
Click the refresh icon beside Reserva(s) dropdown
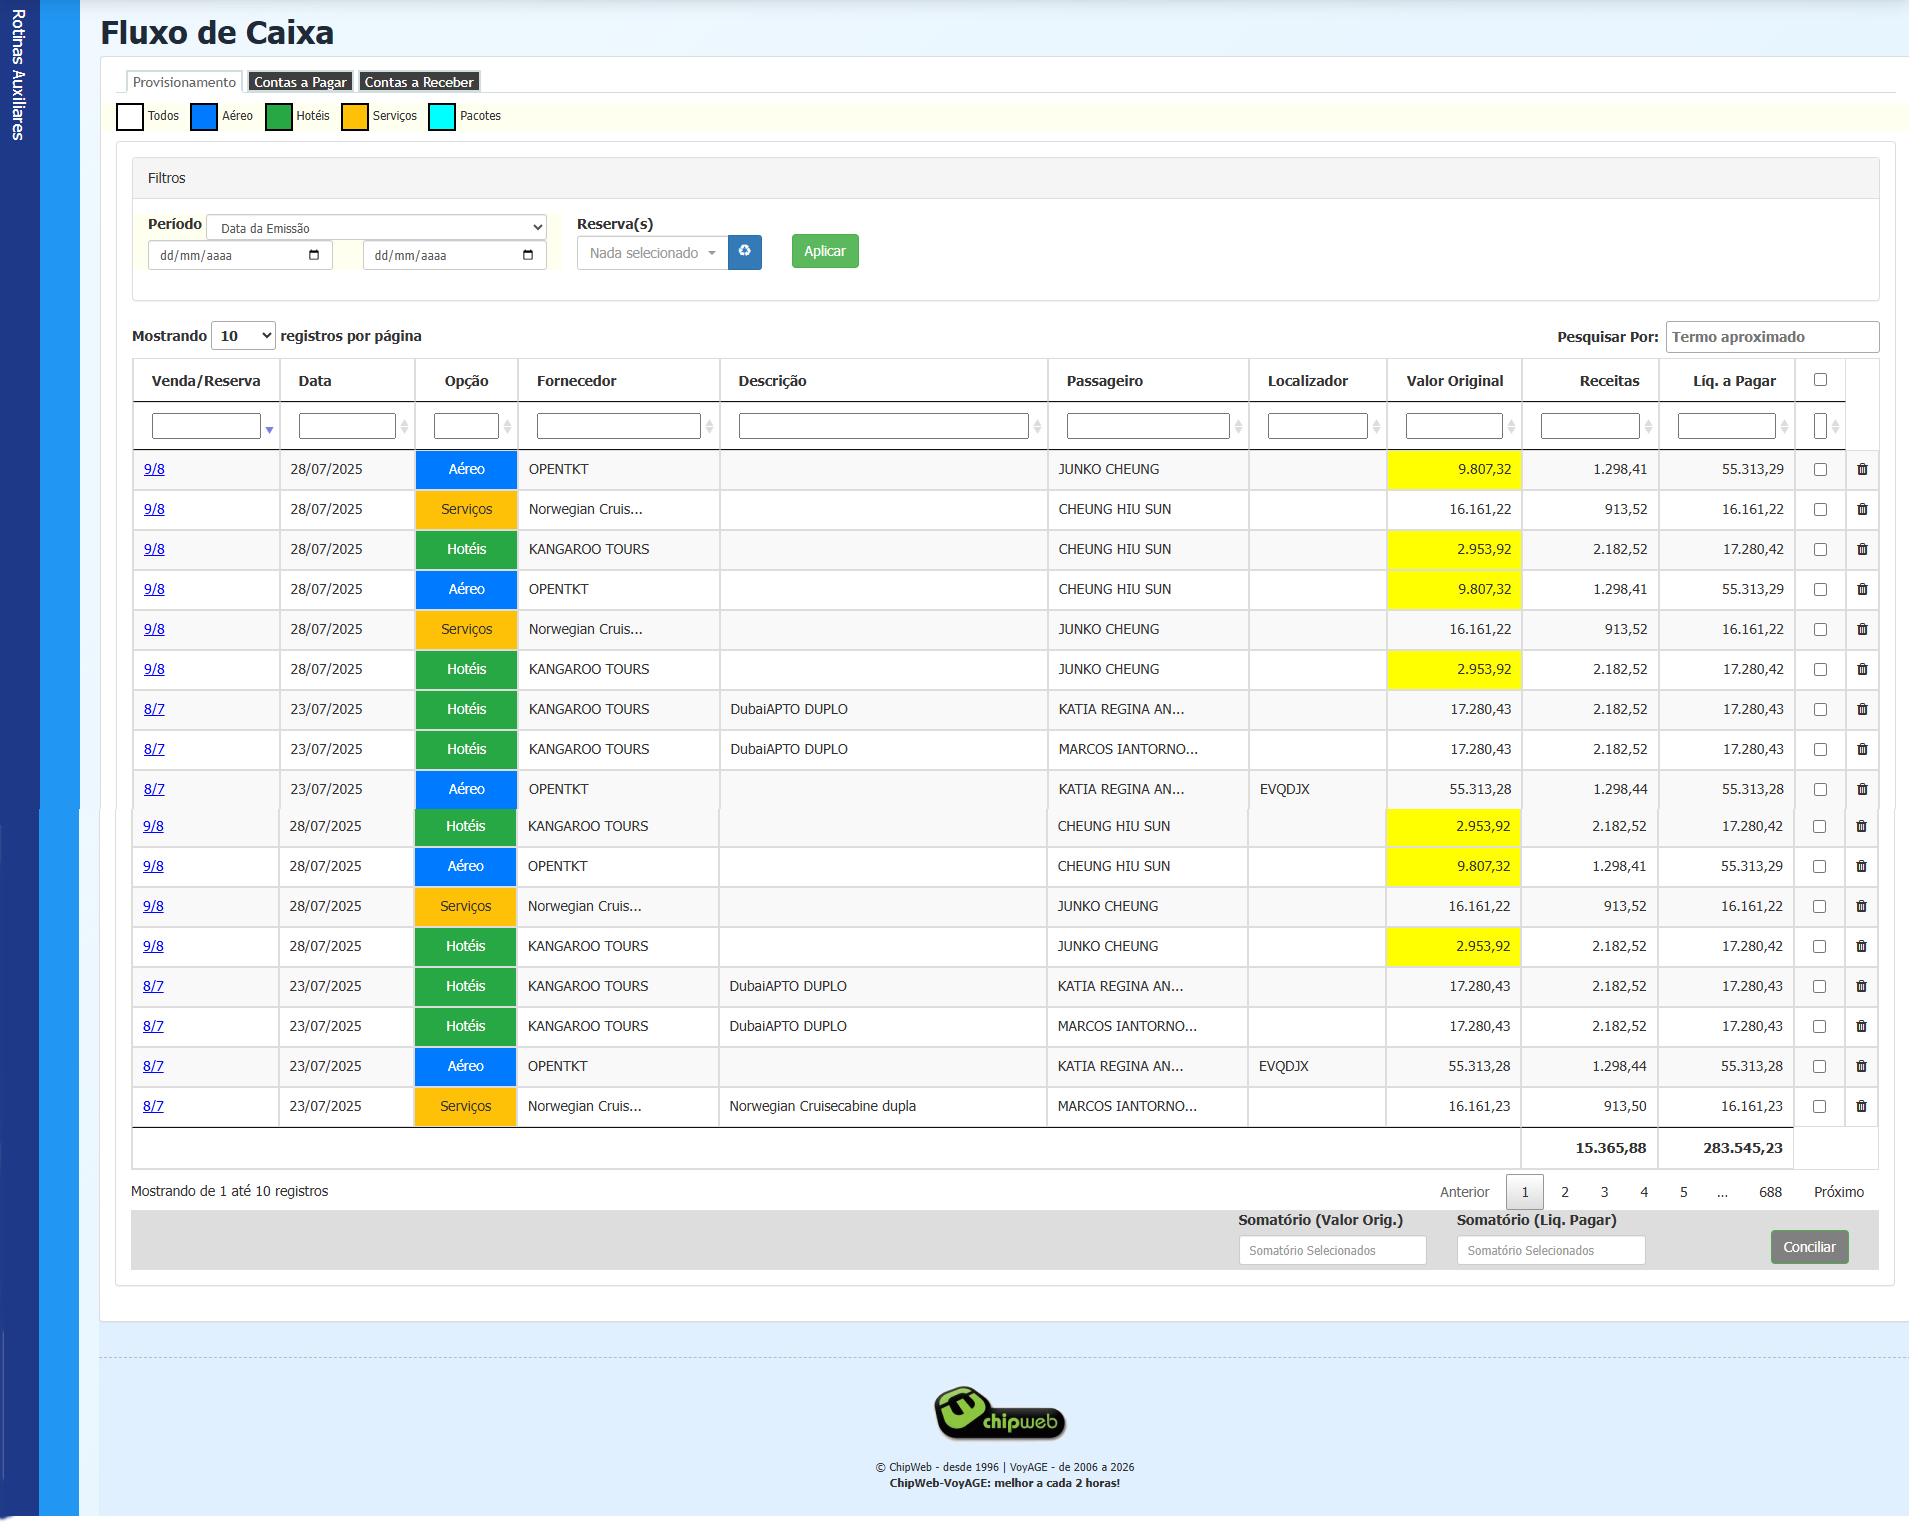pyautogui.click(x=744, y=252)
